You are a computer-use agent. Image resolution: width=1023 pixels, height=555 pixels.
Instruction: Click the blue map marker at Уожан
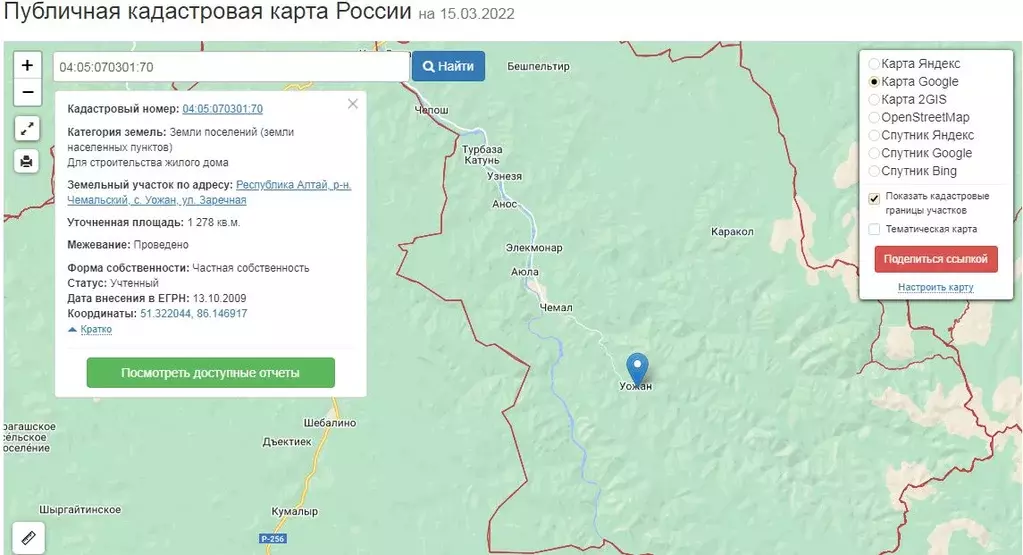click(637, 368)
